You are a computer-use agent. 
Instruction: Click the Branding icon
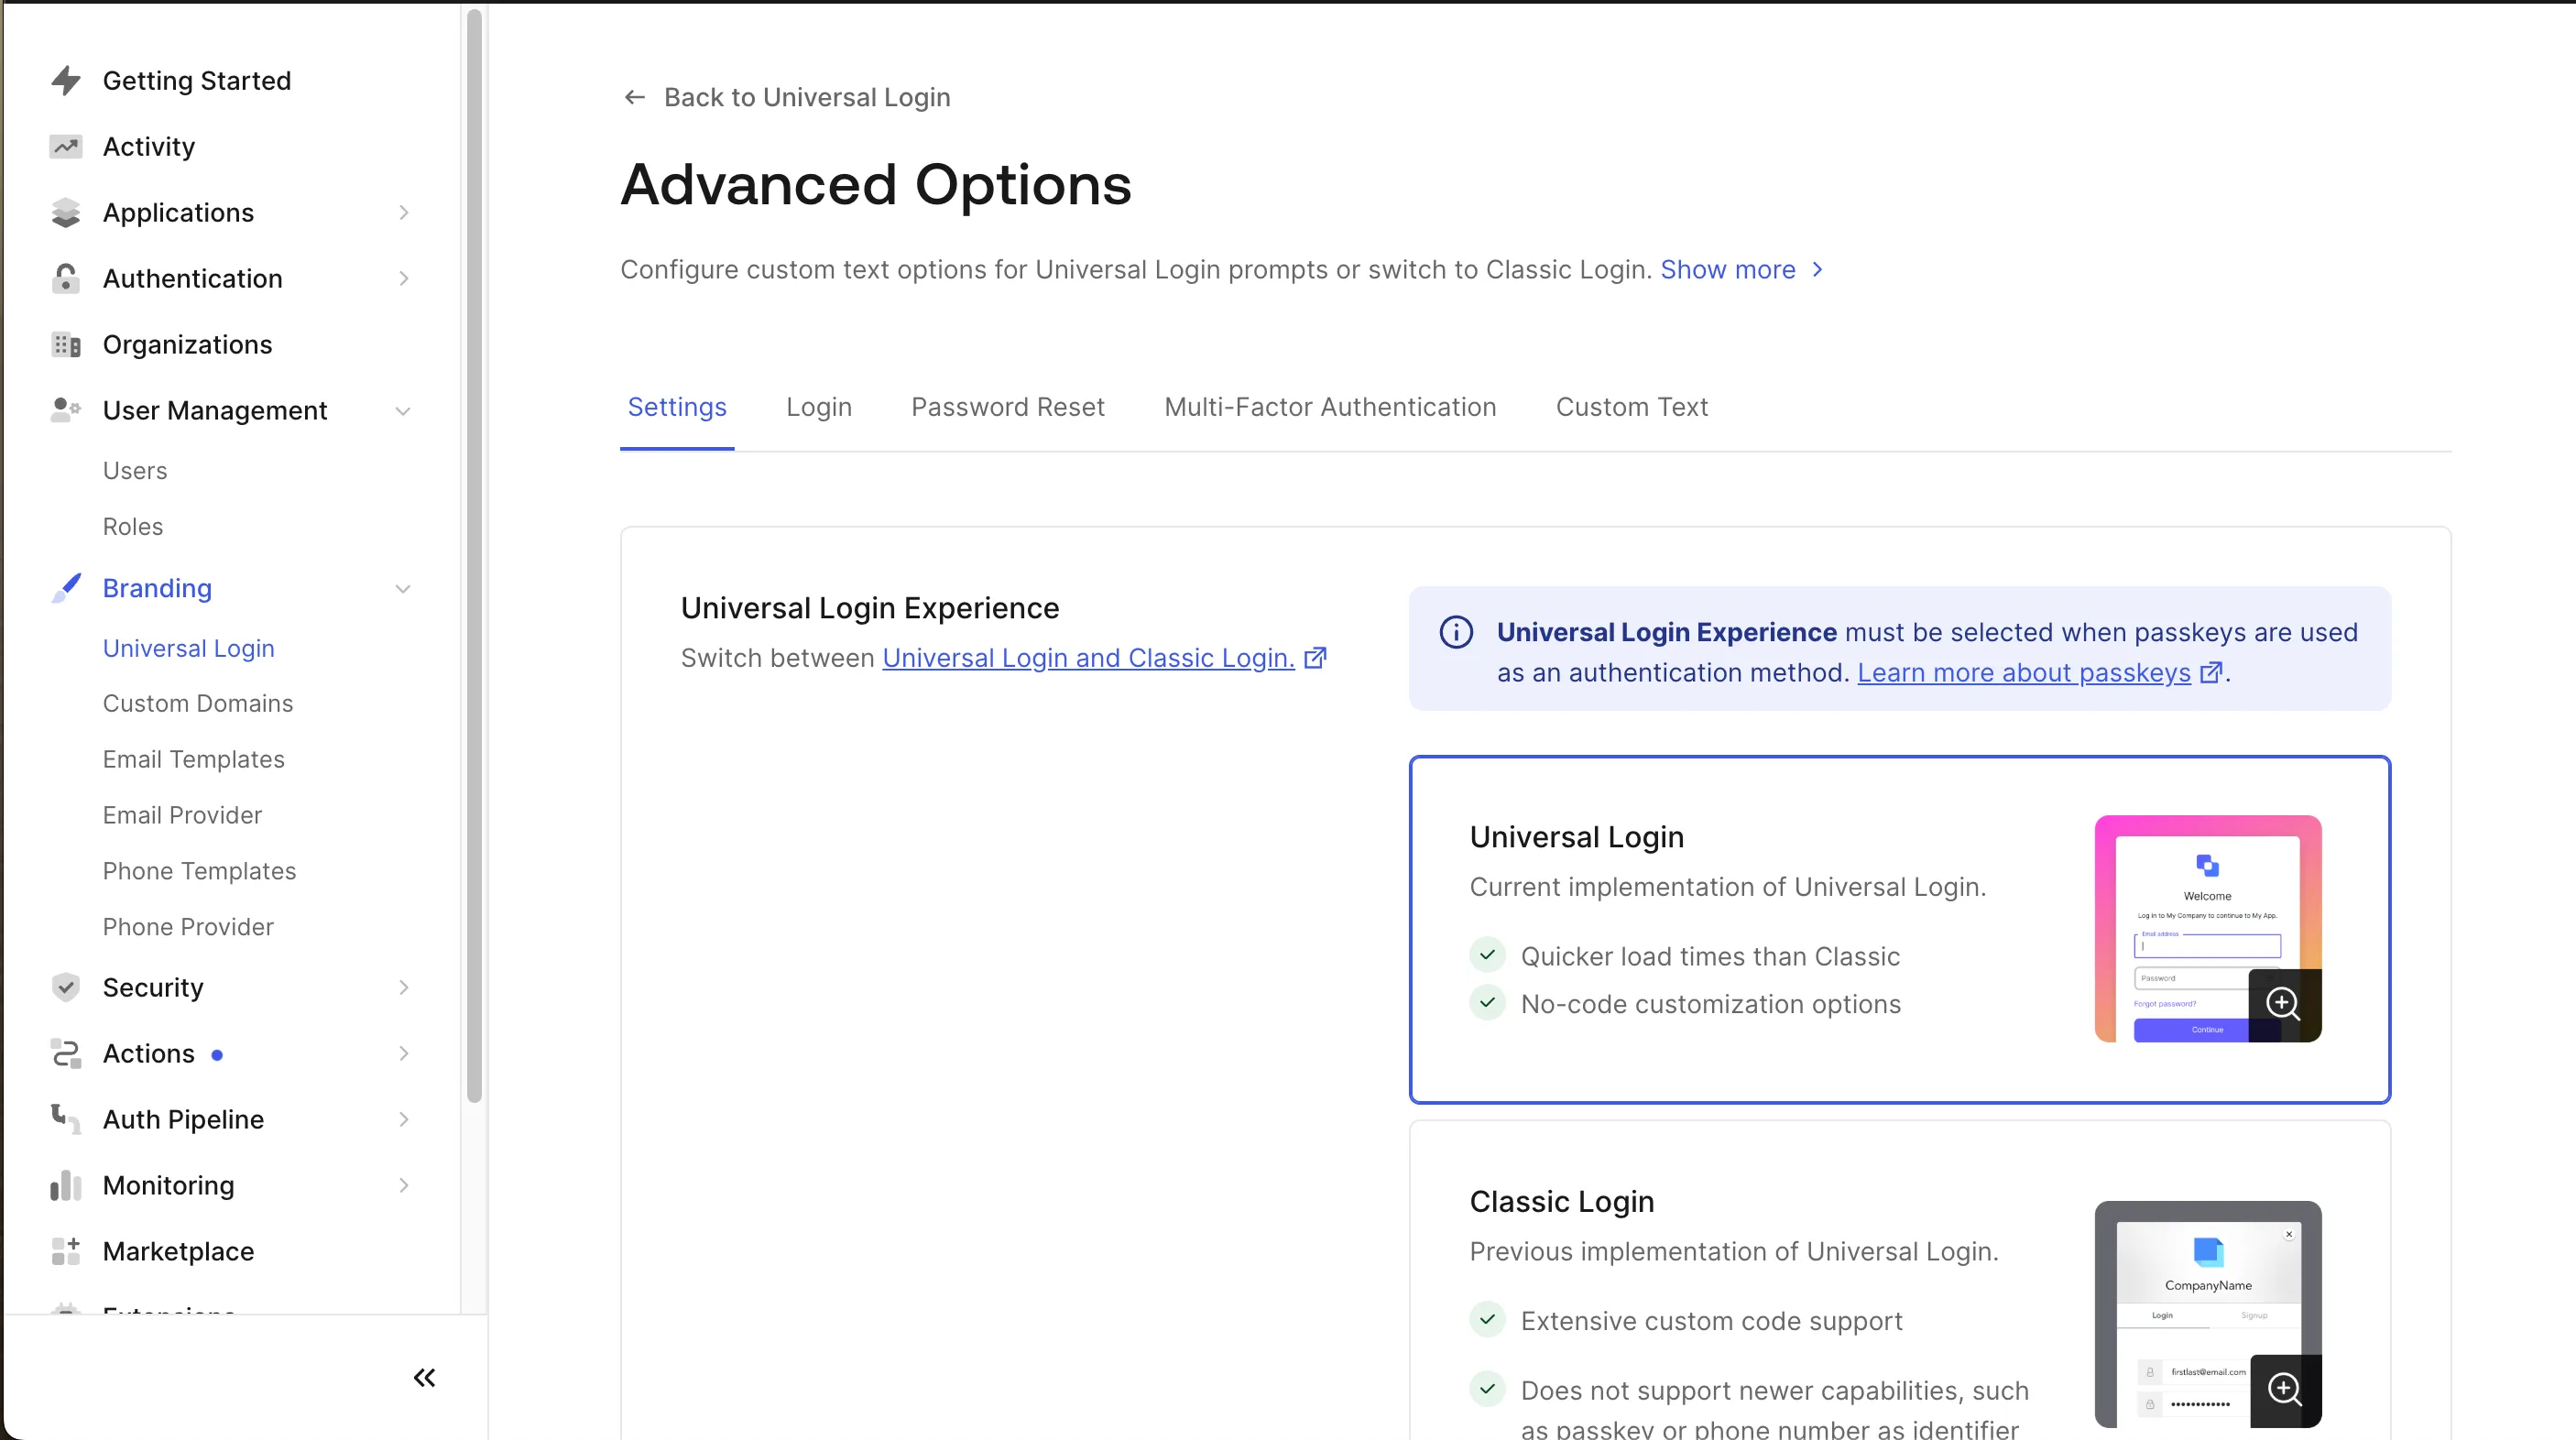point(65,585)
